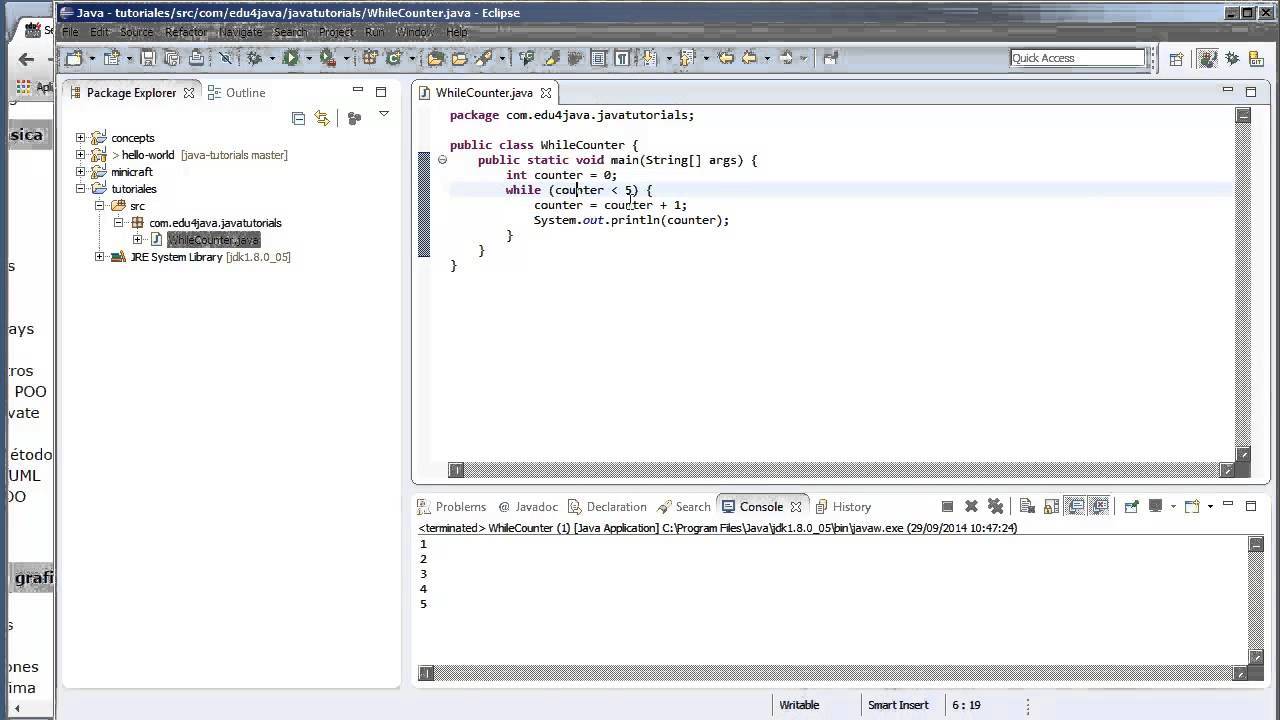Click the Print icon in toolbar

196,58
